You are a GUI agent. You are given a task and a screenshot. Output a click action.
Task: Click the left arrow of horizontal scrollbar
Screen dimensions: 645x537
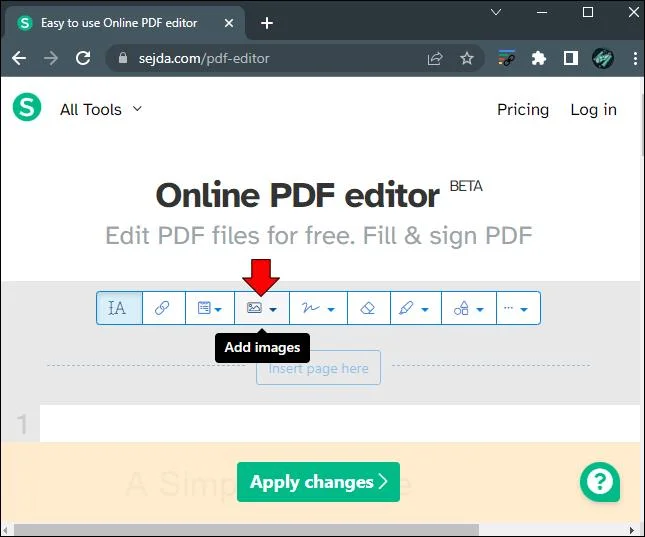(x=5, y=530)
